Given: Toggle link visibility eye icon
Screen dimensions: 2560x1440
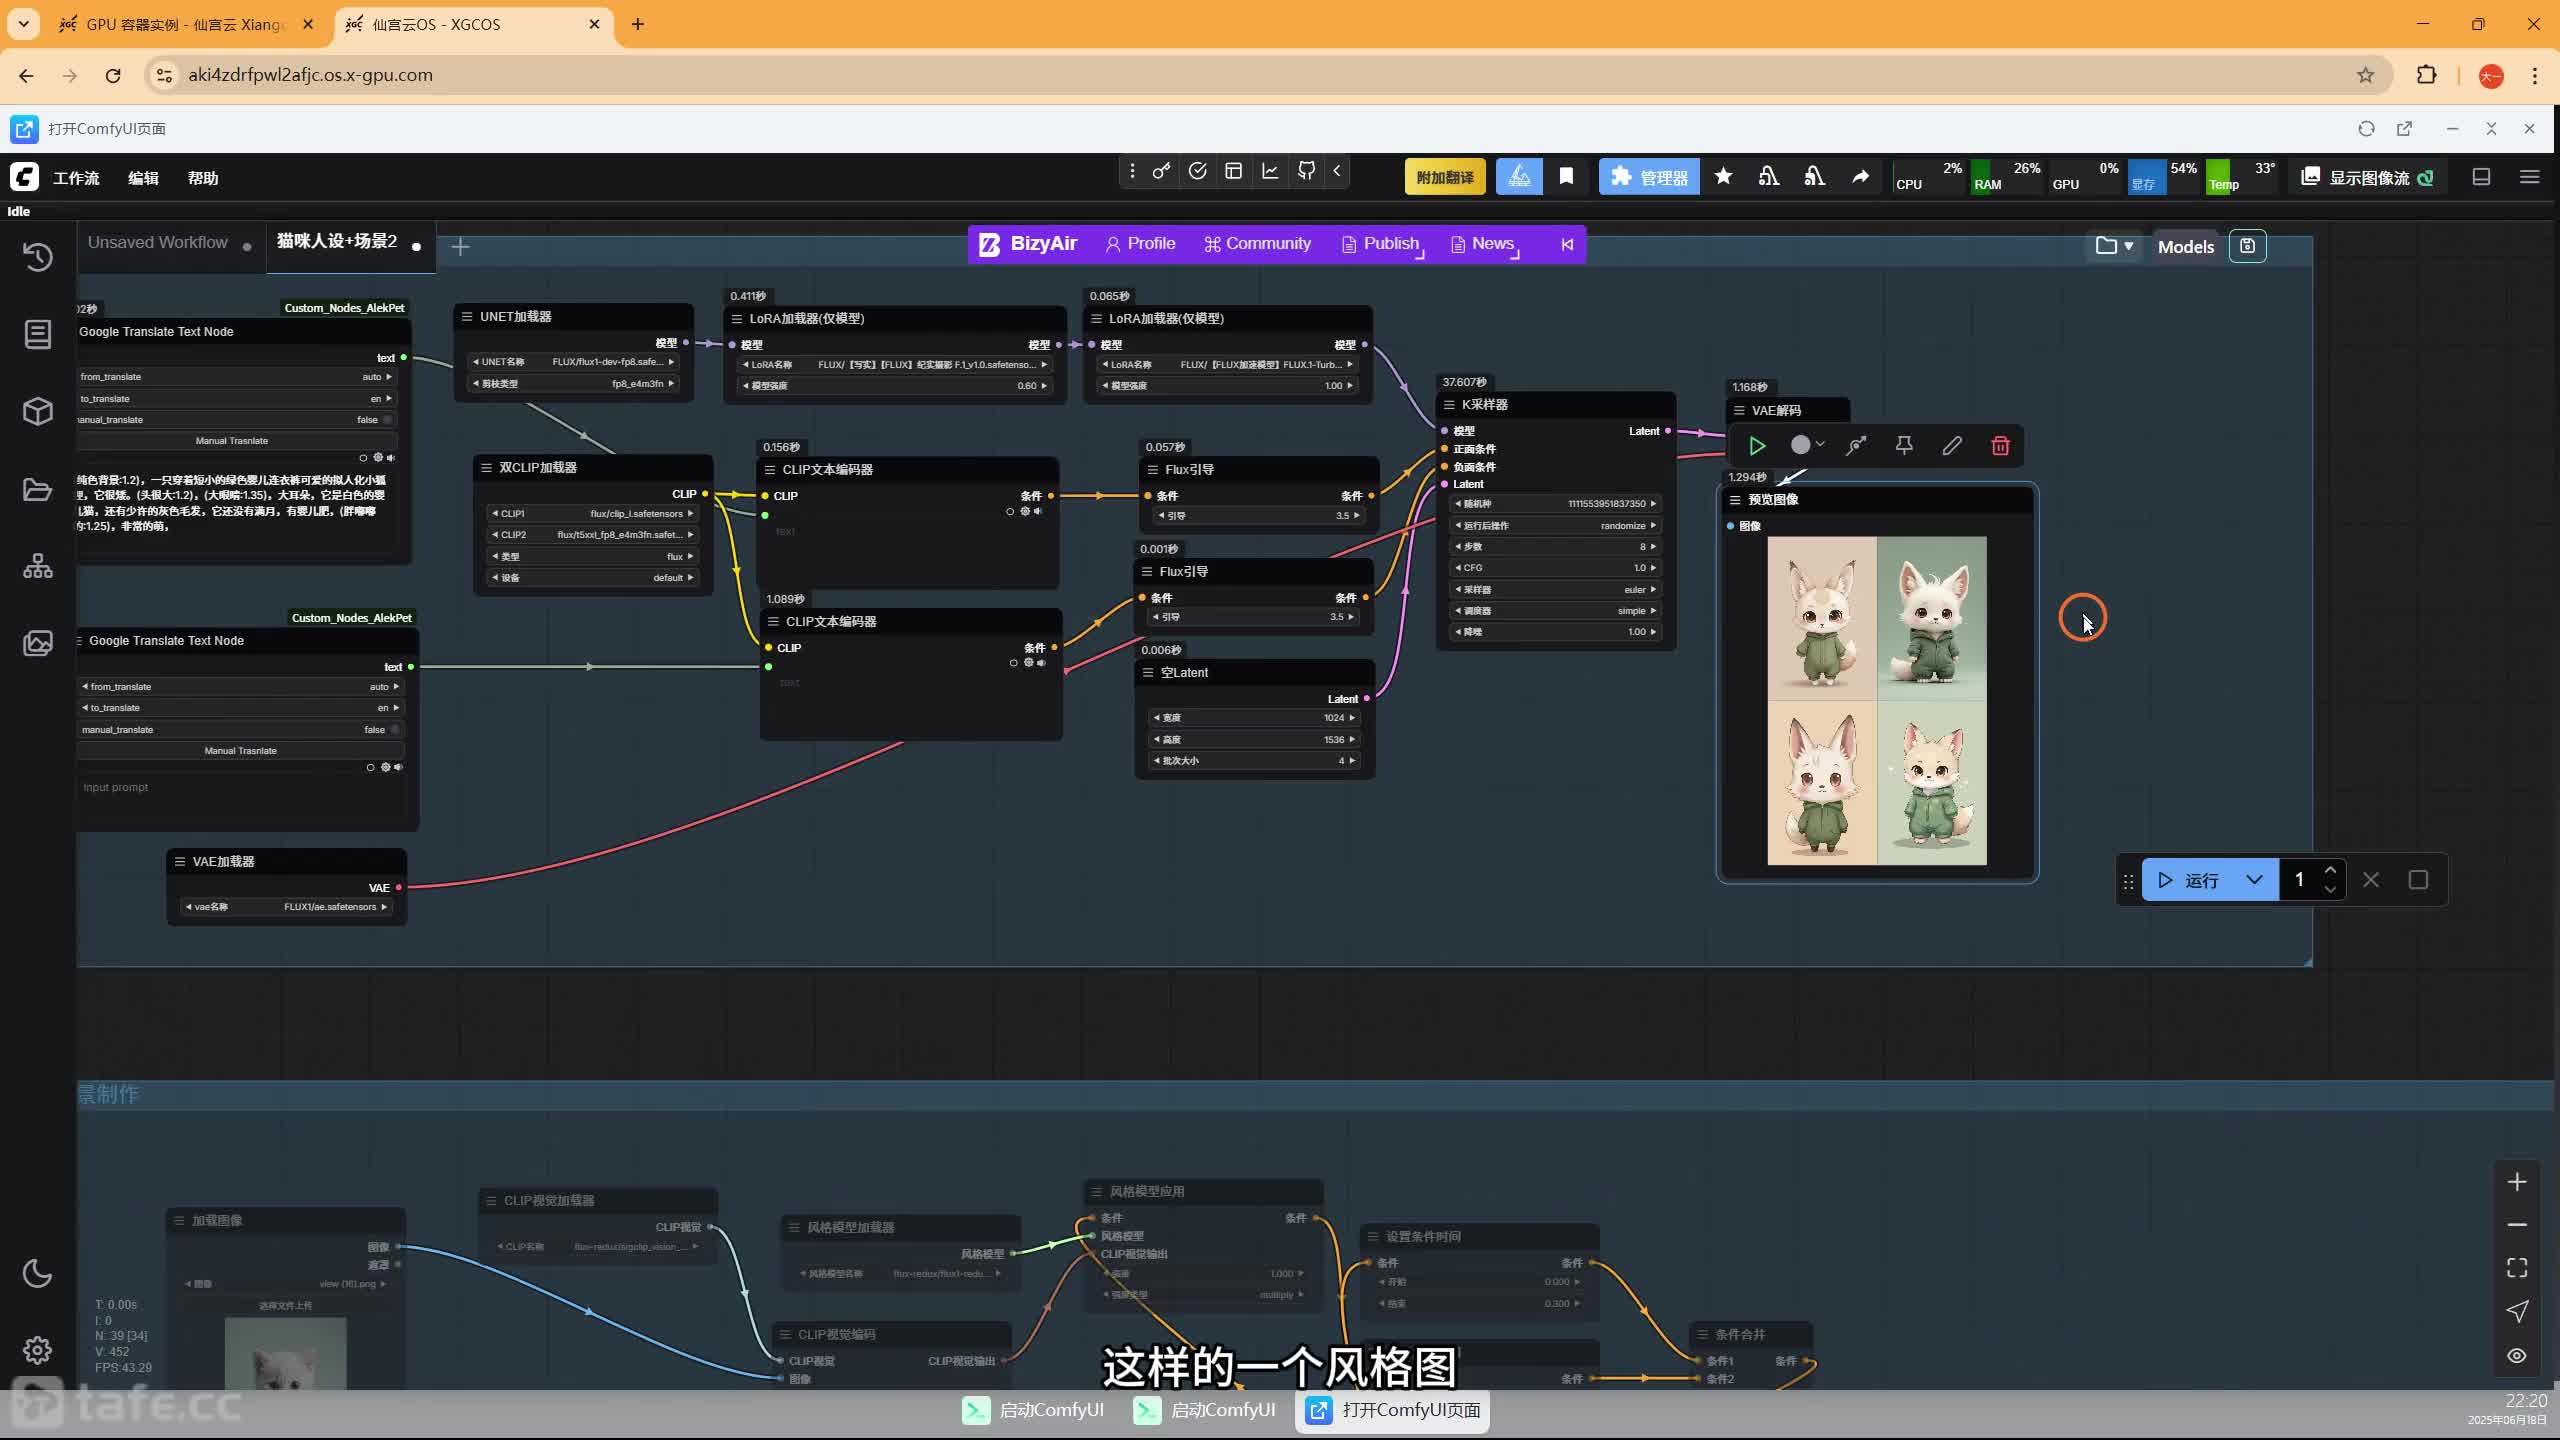Looking at the screenshot, I should click(x=2517, y=1356).
